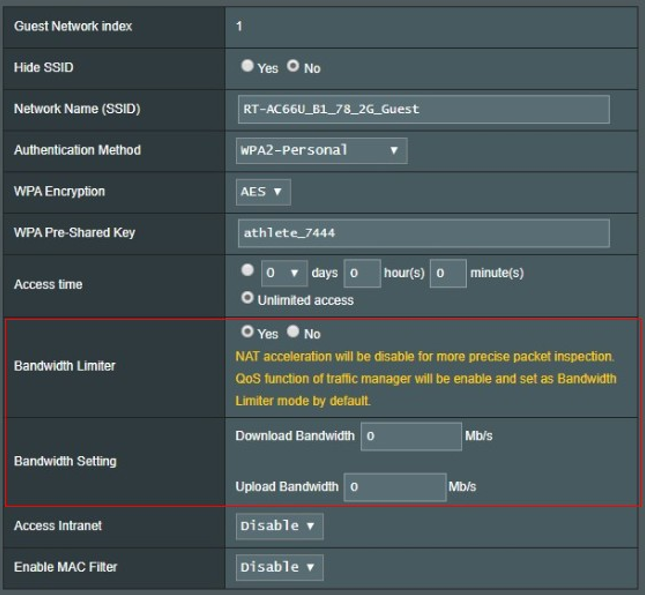The width and height of the screenshot is (645, 595).
Task: Open the Authentication Method dropdown
Action: tap(321, 150)
